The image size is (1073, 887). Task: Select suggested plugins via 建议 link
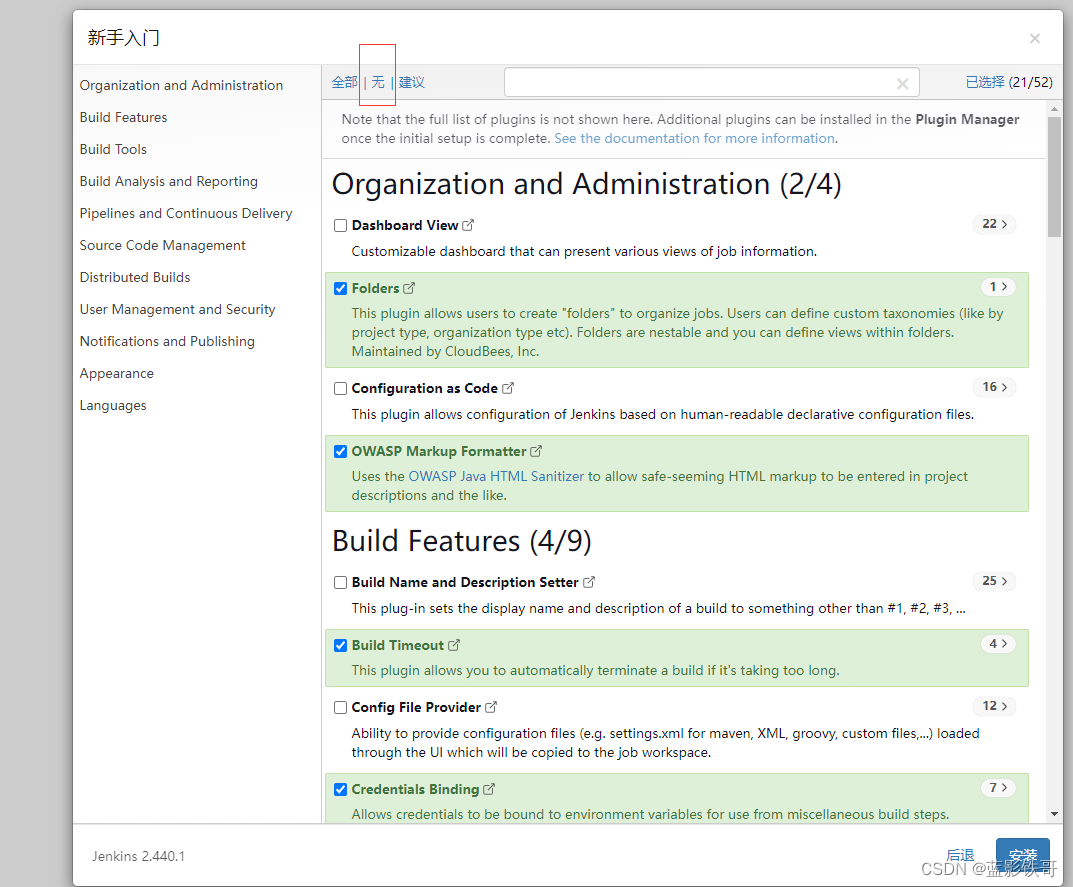point(411,83)
